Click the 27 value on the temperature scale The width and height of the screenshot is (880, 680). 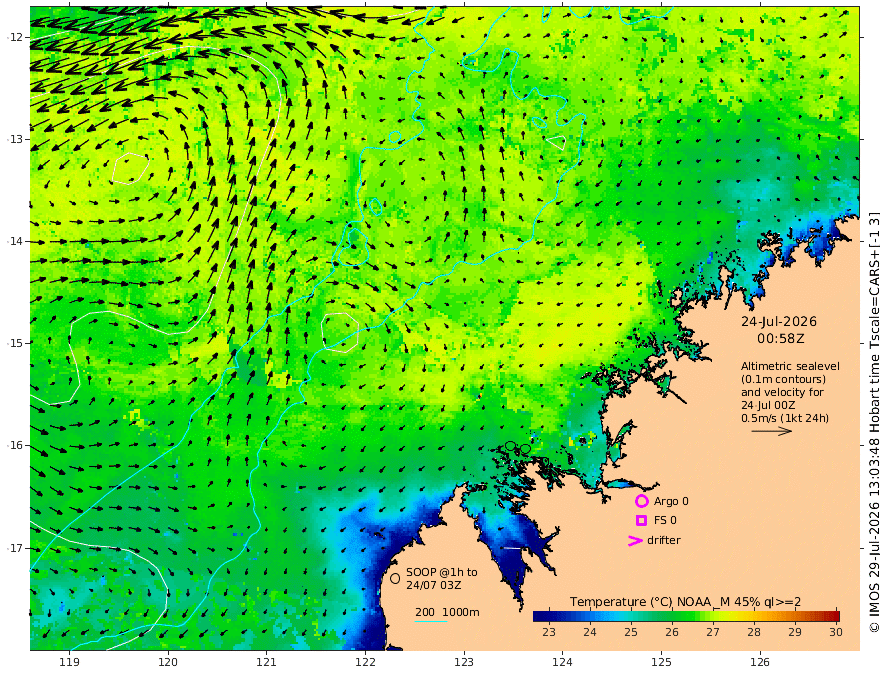coord(713,632)
